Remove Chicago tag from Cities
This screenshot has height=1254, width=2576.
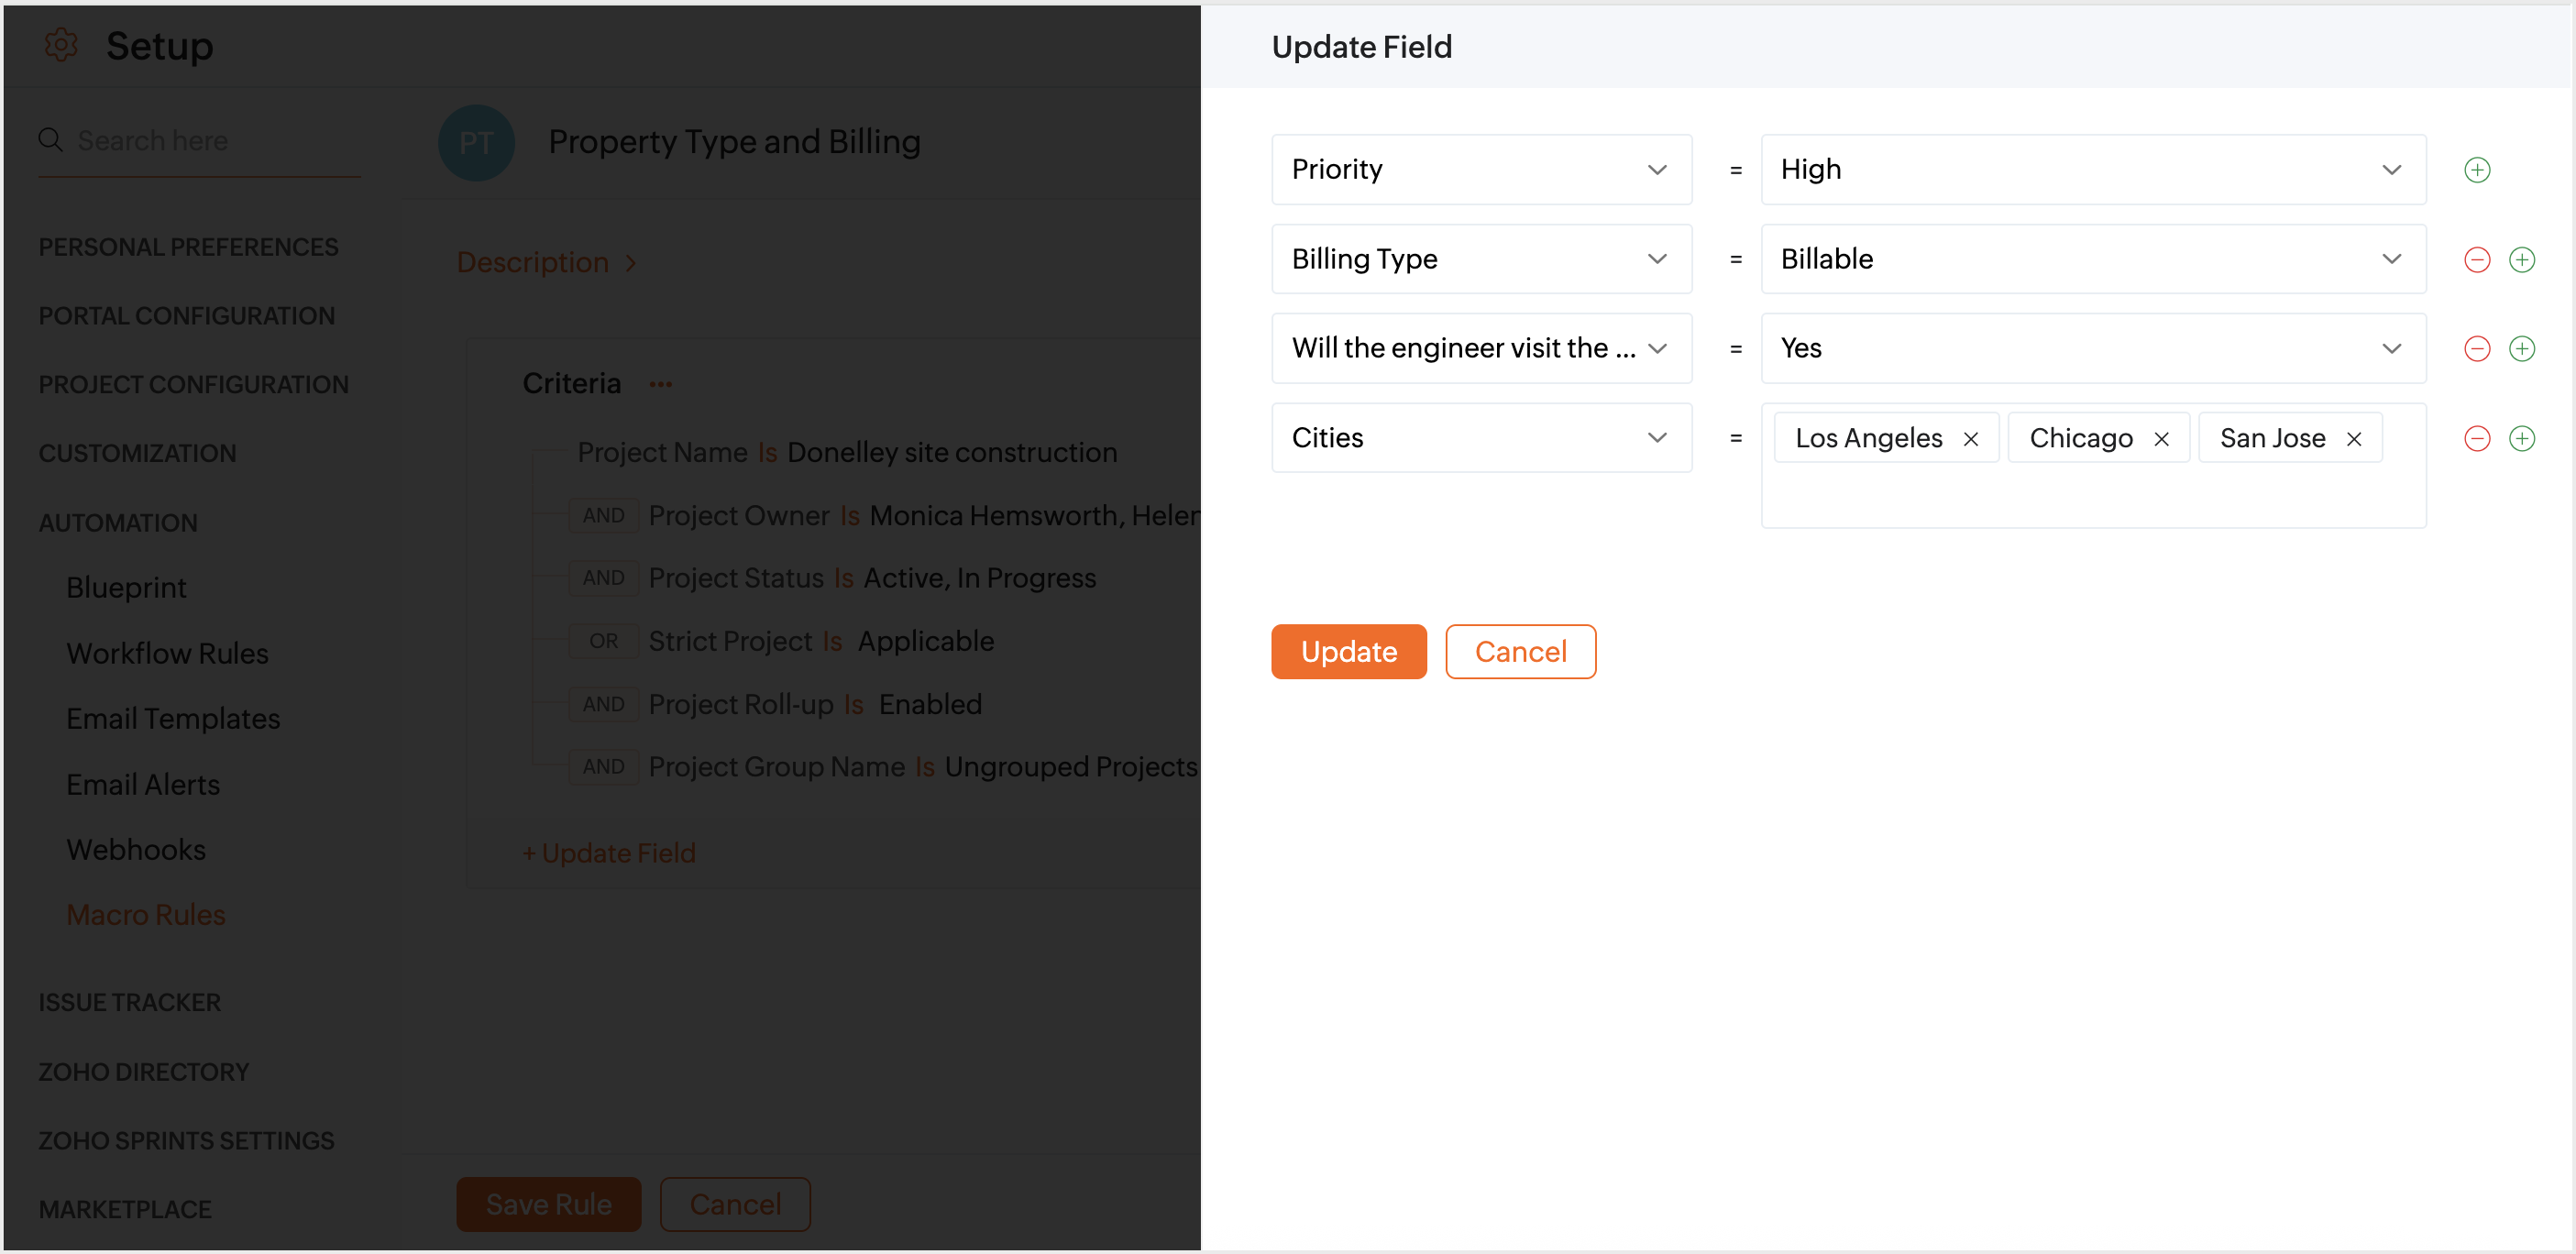click(2161, 439)
